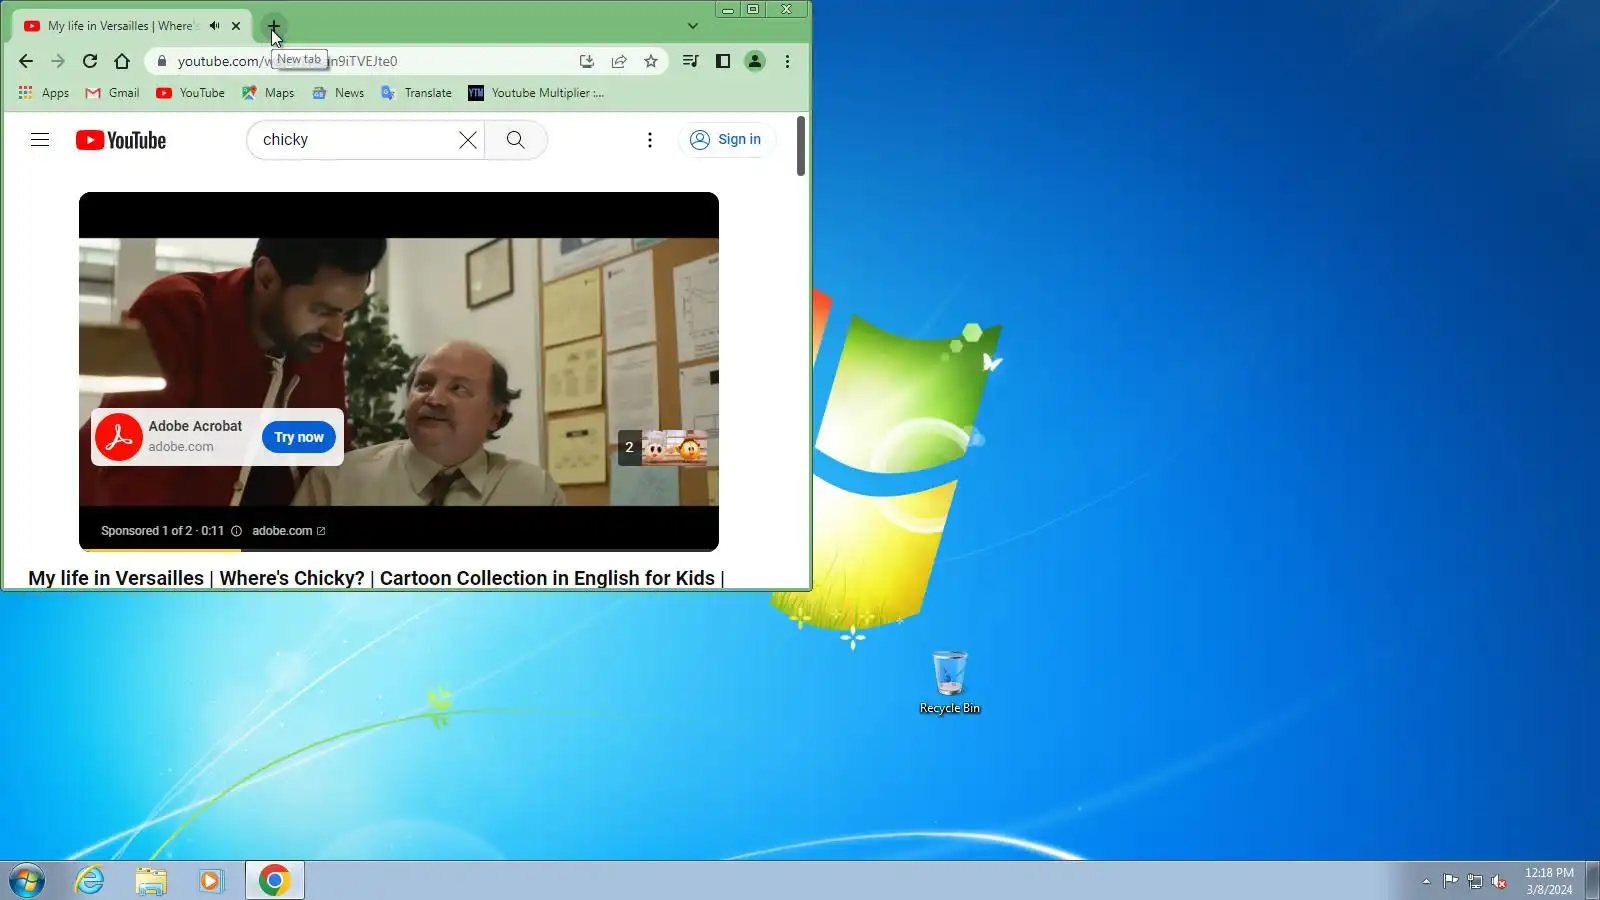1600x900 pixels.
Task: Open the Chrome home page
Action: pyautogui.click(x=122, y=61)
